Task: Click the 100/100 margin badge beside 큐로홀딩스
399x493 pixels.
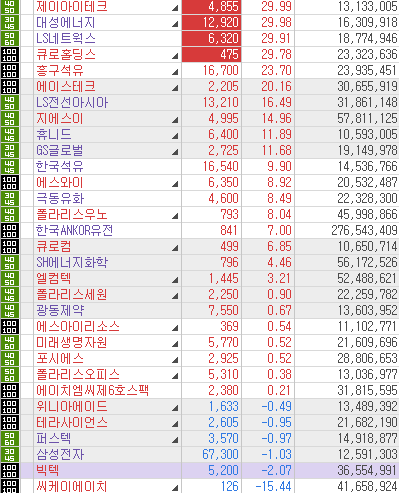Action: 10,55
